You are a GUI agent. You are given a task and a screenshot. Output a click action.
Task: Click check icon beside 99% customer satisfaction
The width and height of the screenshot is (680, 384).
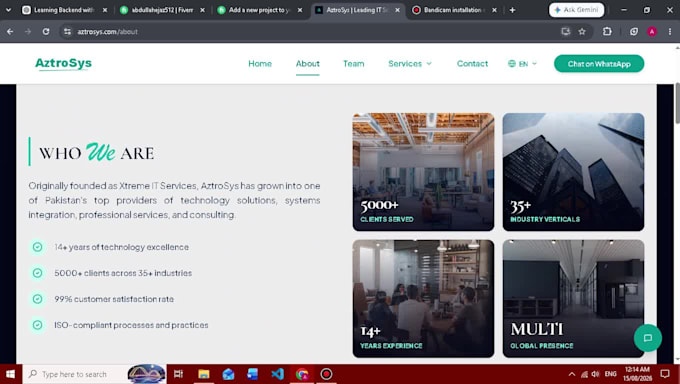coord(38,299)
